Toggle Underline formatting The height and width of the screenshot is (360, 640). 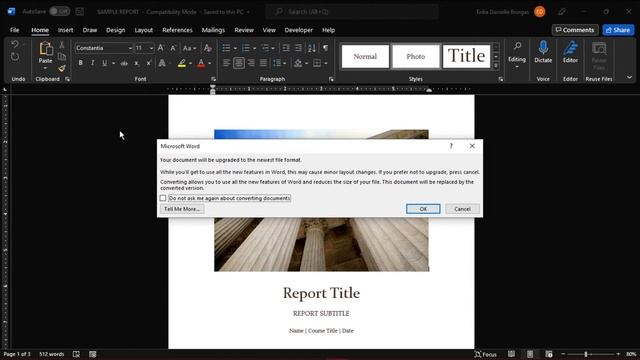(104, 63)
